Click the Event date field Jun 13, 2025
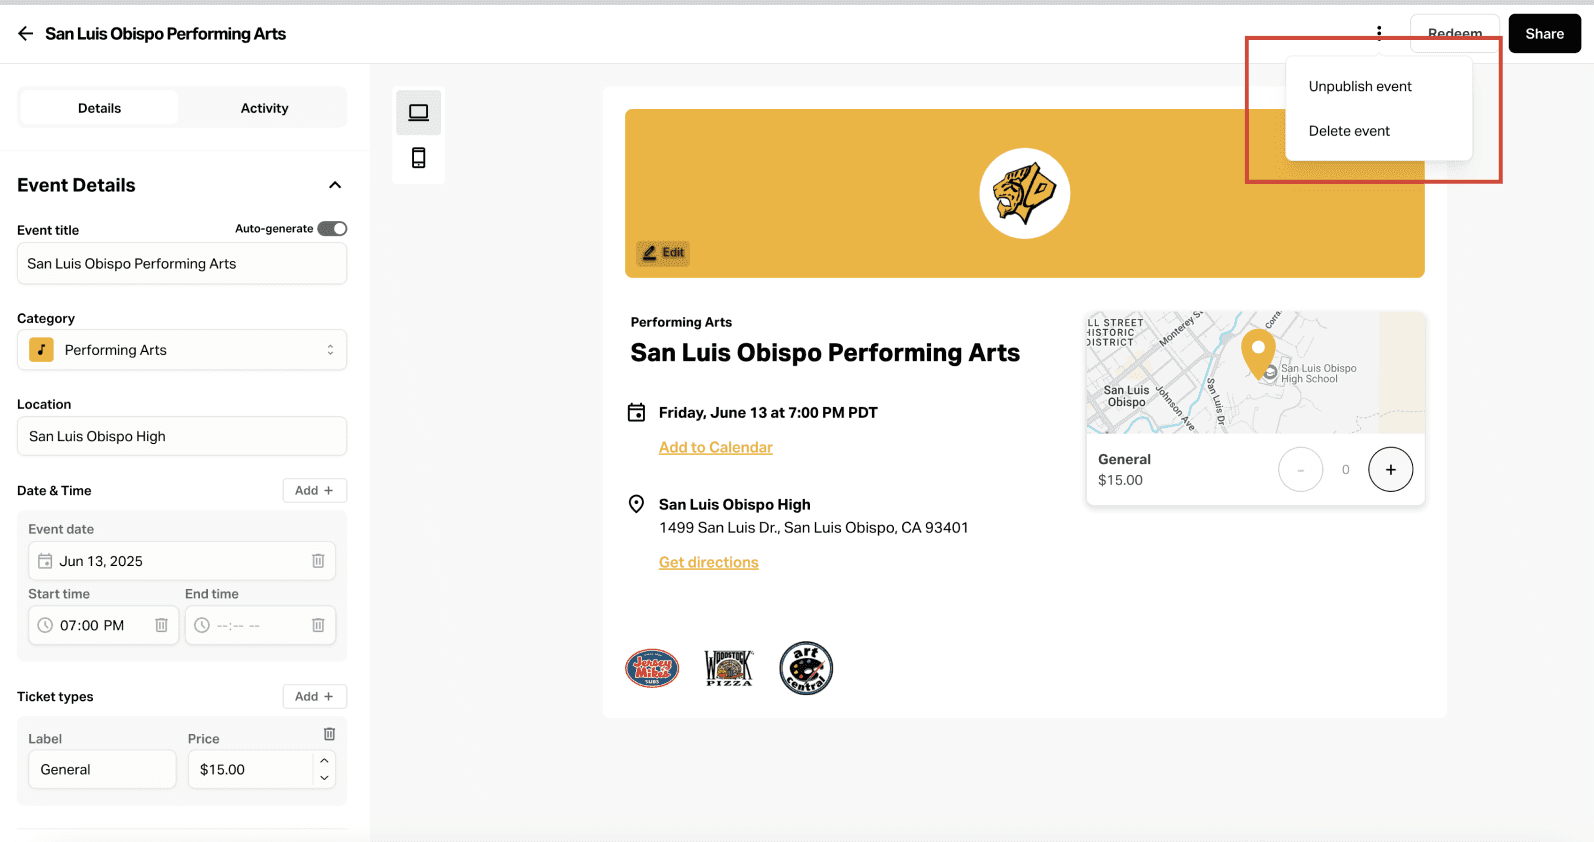This screenshot has height=842, width=1594. click(x=182, y=561)
